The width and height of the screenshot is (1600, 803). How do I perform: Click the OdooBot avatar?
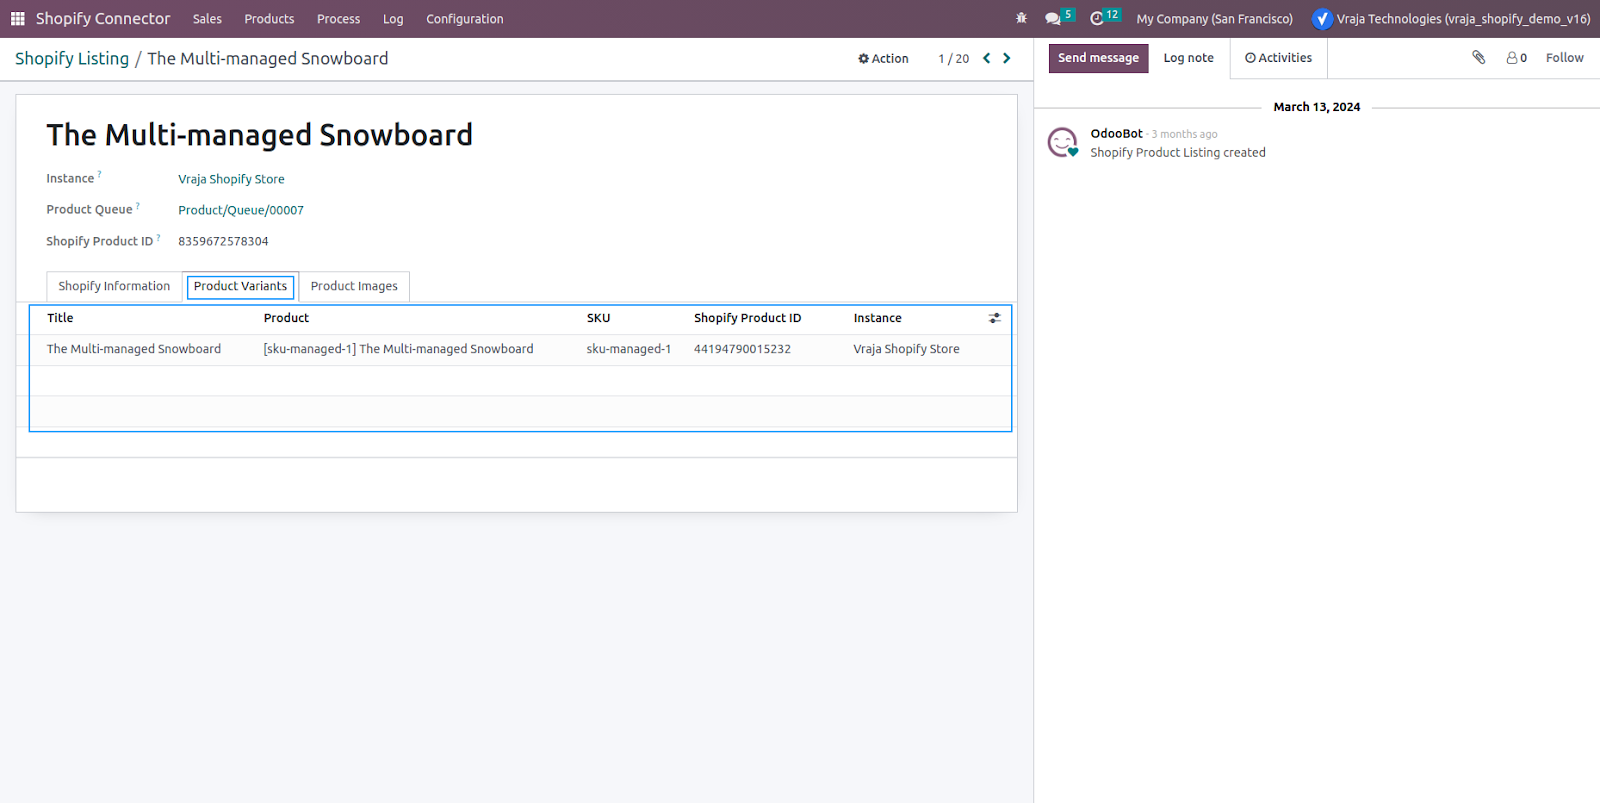tap(1062, 142)
